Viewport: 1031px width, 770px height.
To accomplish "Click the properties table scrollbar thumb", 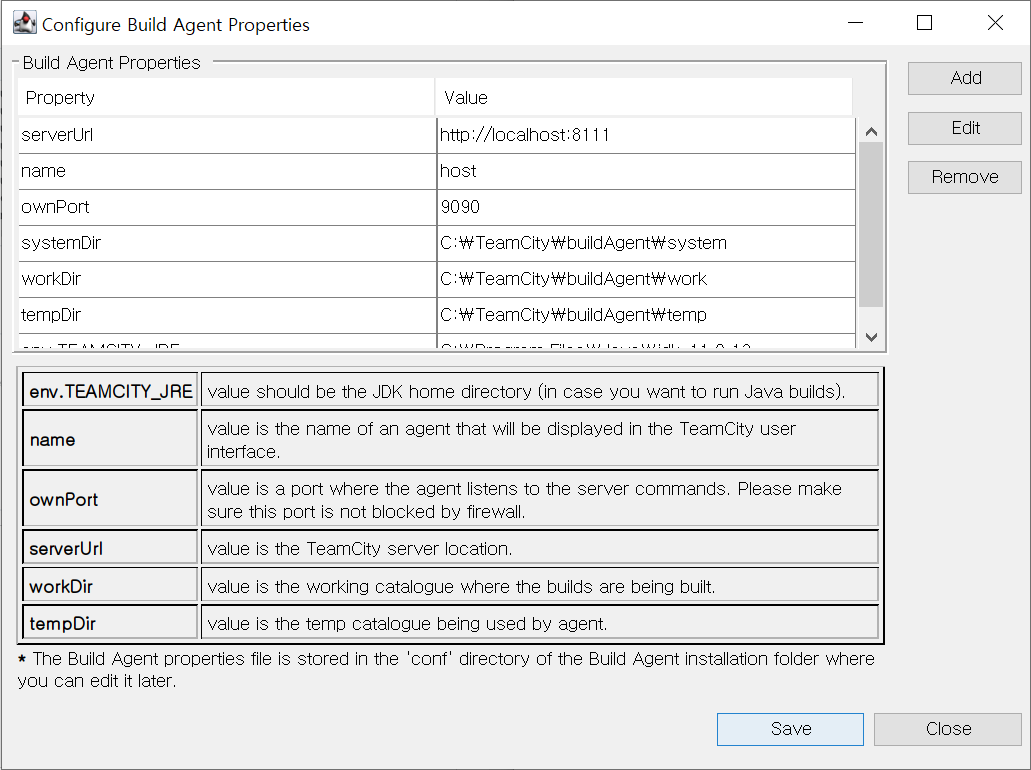I will coord(871,224).
